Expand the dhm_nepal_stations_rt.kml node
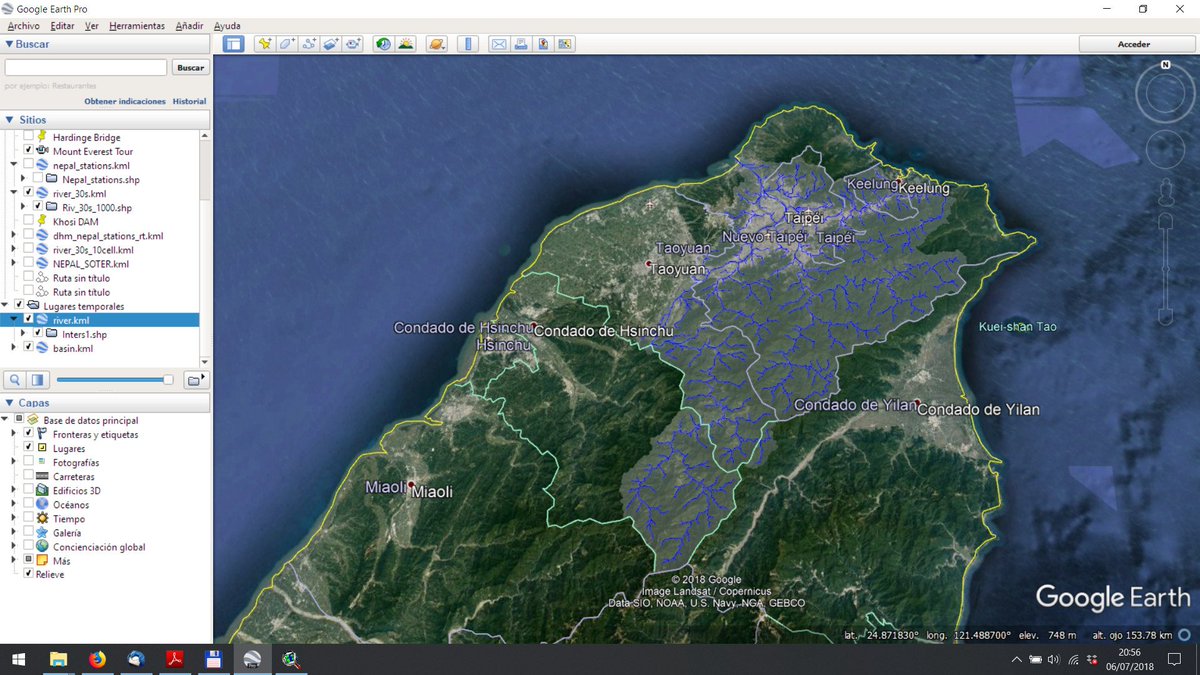 click(14, 235)
